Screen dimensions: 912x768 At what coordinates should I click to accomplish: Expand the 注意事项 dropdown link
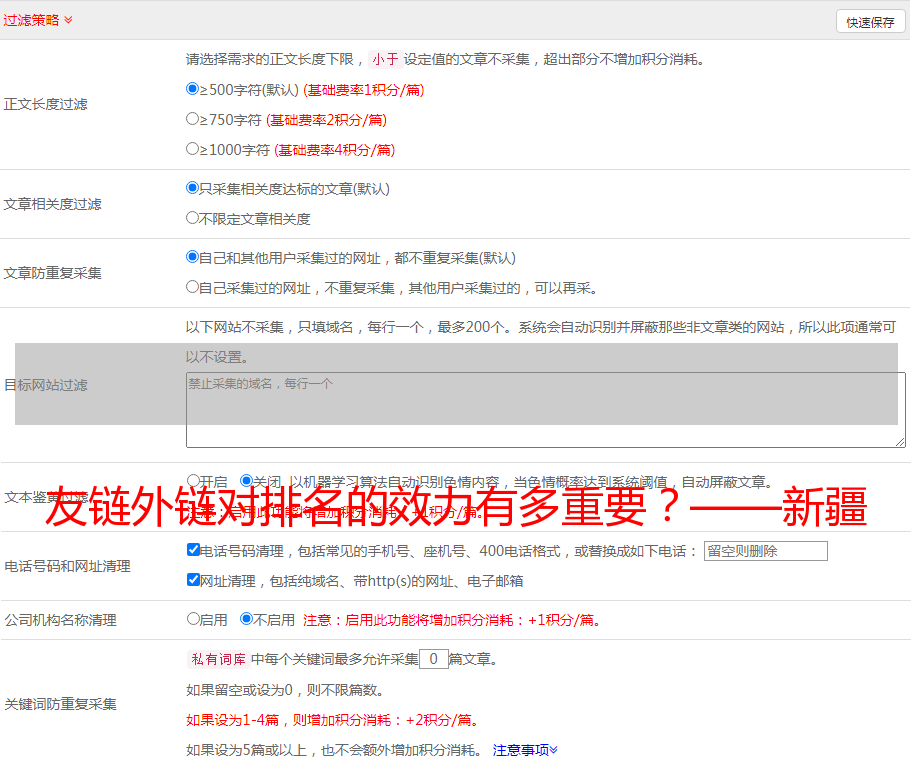click(525, 750)
